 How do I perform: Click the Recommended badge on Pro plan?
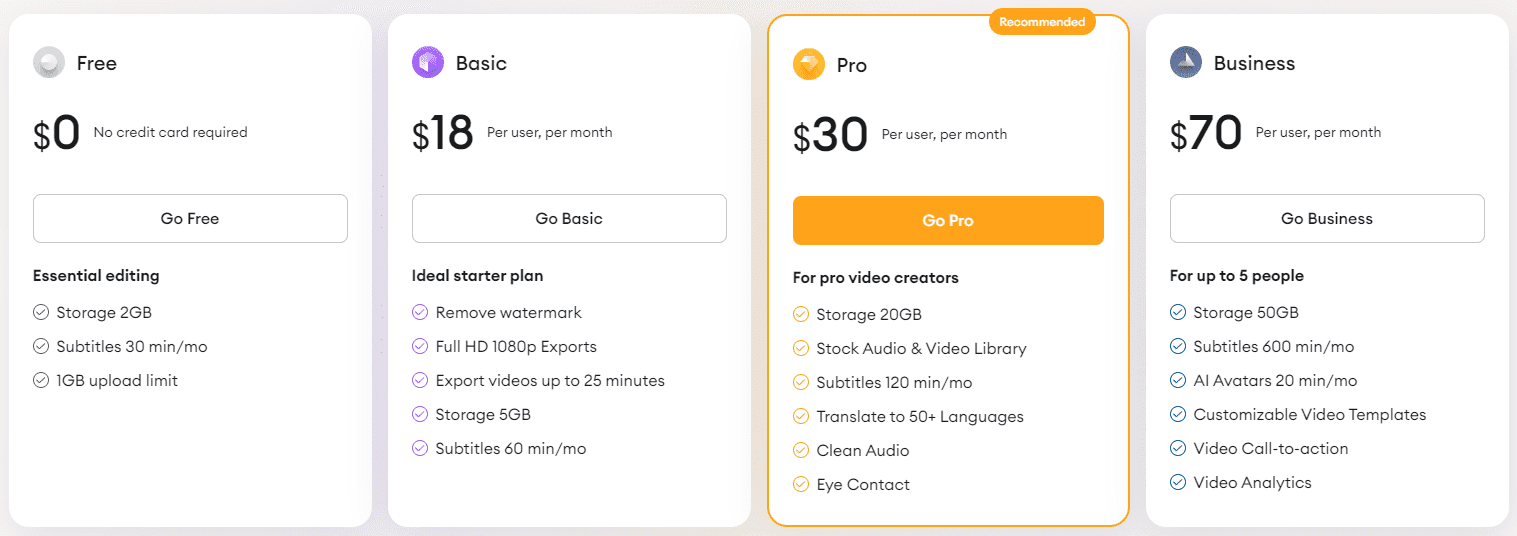click(x=1042, y=22)
